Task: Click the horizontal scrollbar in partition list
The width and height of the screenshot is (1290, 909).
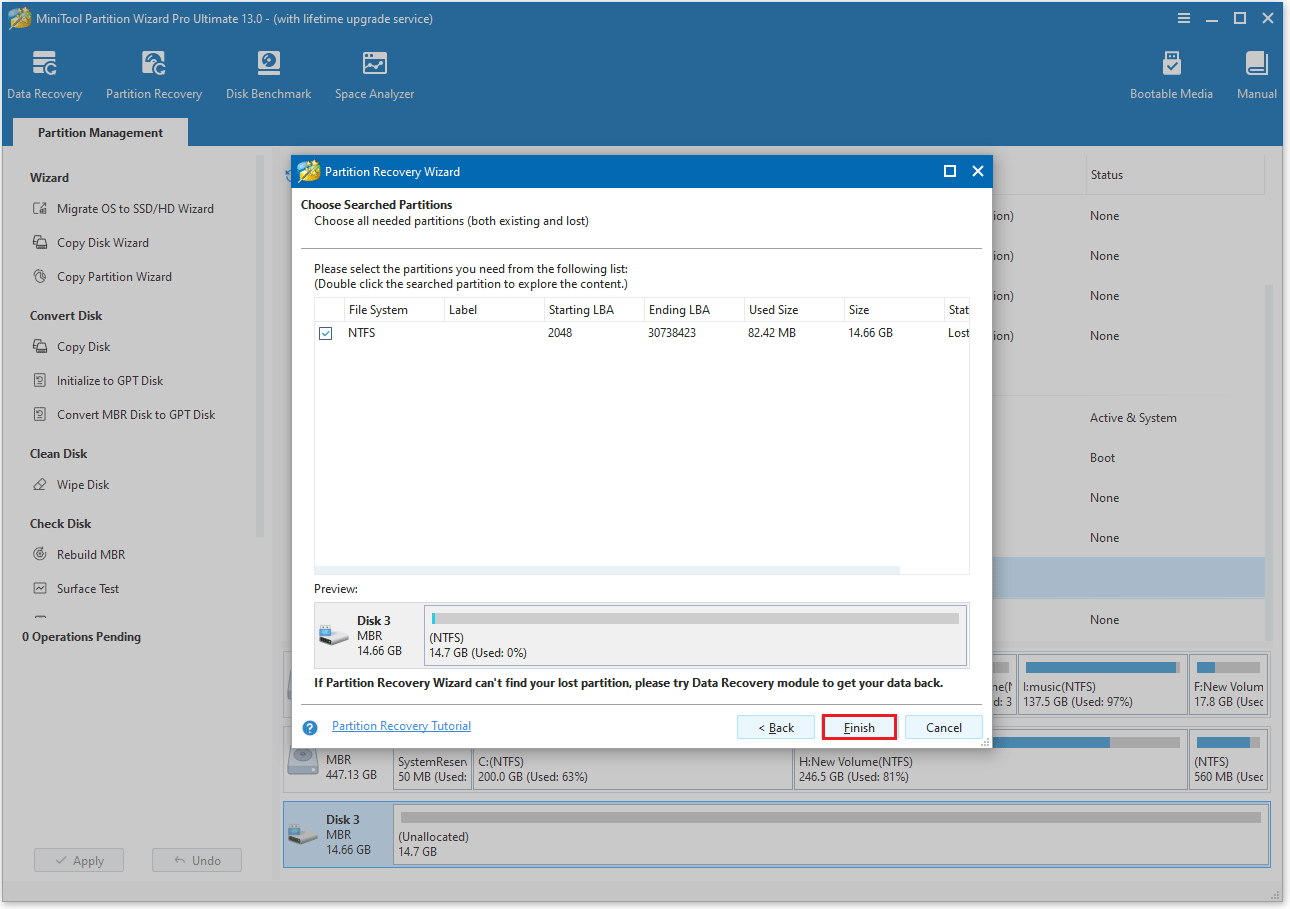Action: click(x=607, y=570)
